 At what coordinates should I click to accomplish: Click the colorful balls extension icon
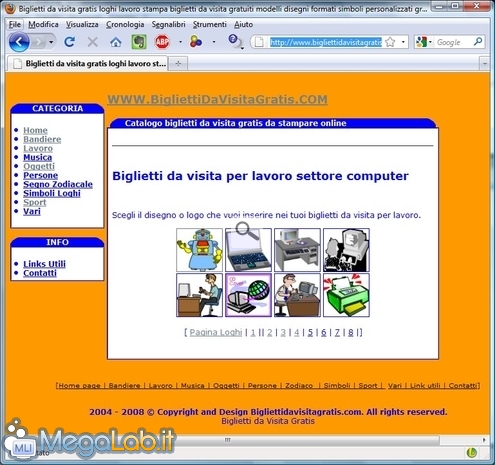pos(196,42)
